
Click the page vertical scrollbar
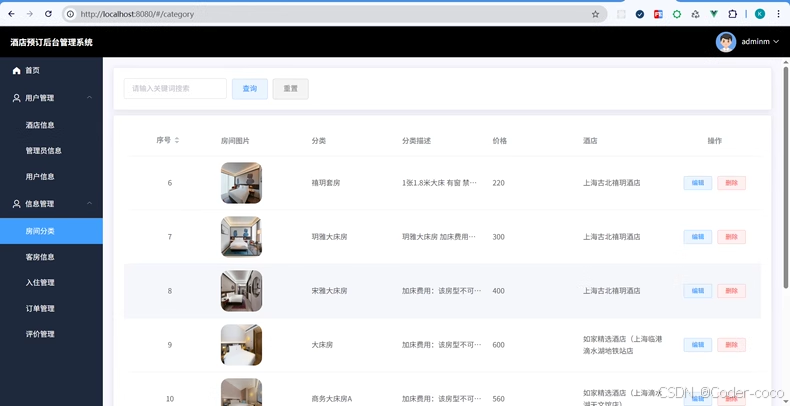(x=785, y=177)
